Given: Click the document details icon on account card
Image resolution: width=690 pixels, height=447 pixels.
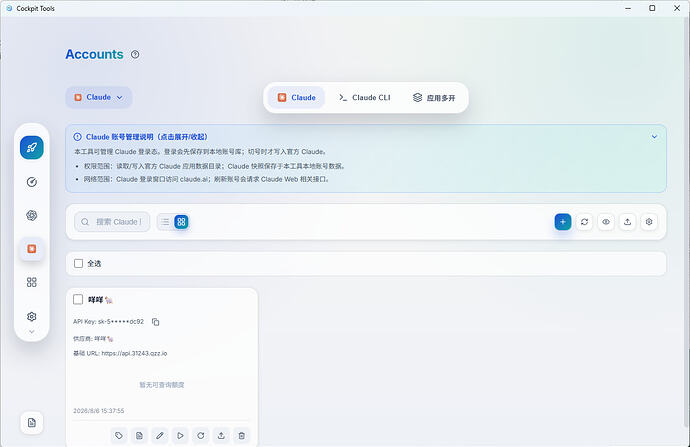Looking at the screenshot, I should [x=139, y=436].
